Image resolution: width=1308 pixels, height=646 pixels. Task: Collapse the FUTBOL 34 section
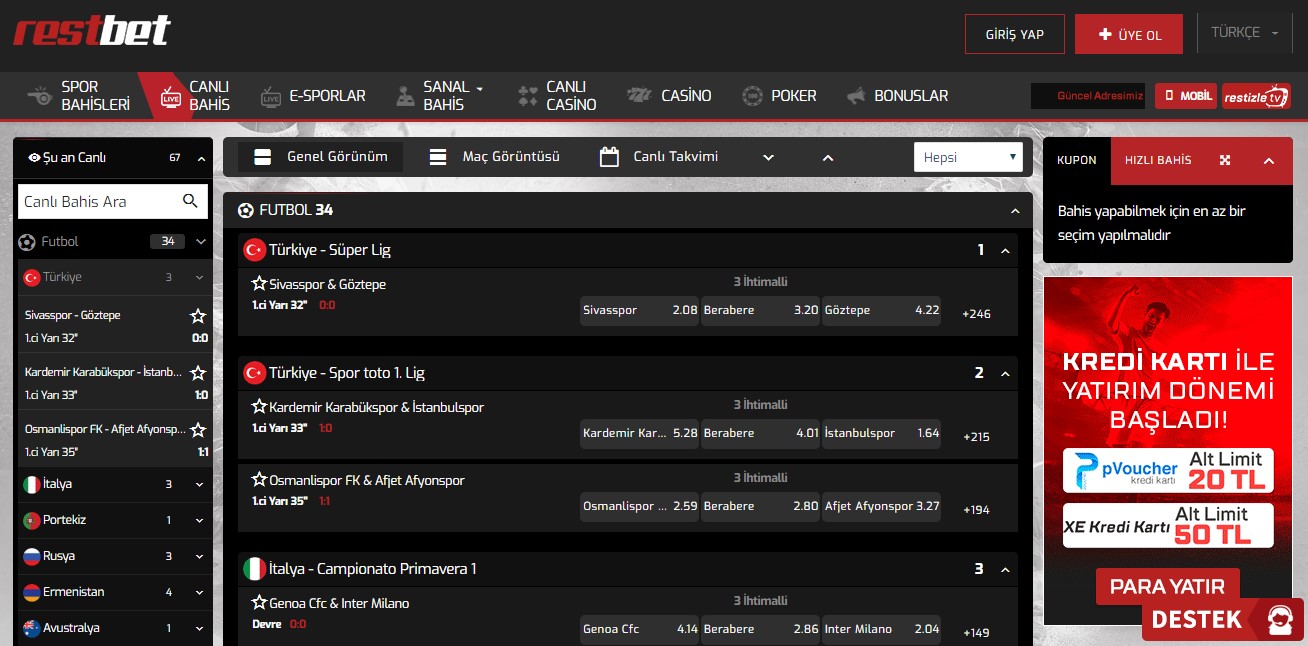point(1016,211)
